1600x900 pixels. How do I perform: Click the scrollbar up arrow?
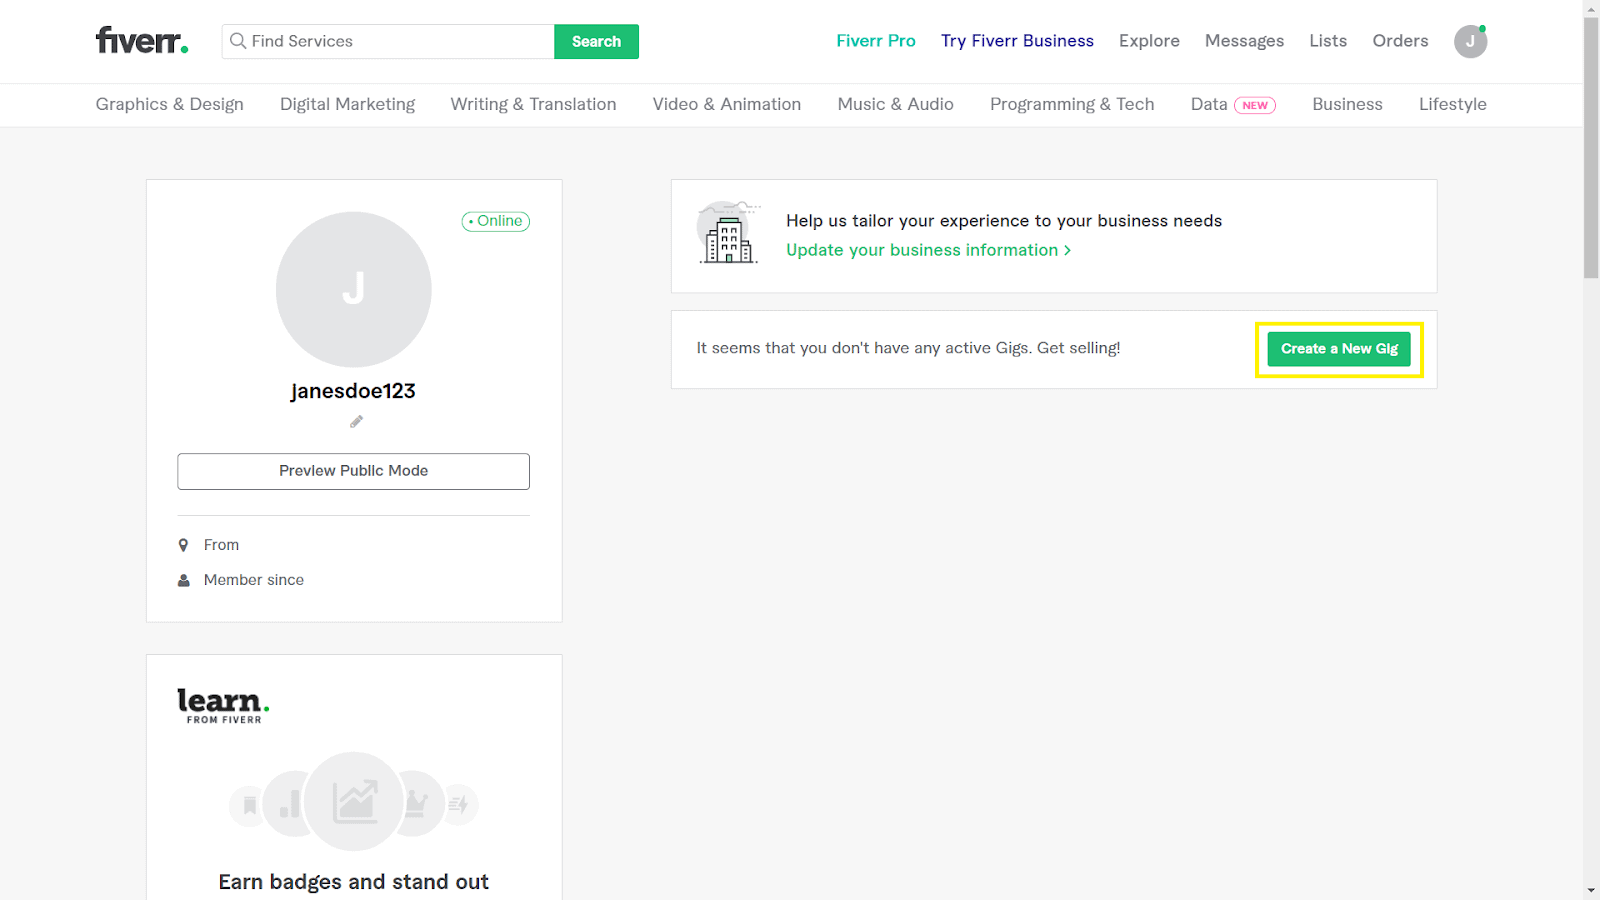coord(1591,8)
